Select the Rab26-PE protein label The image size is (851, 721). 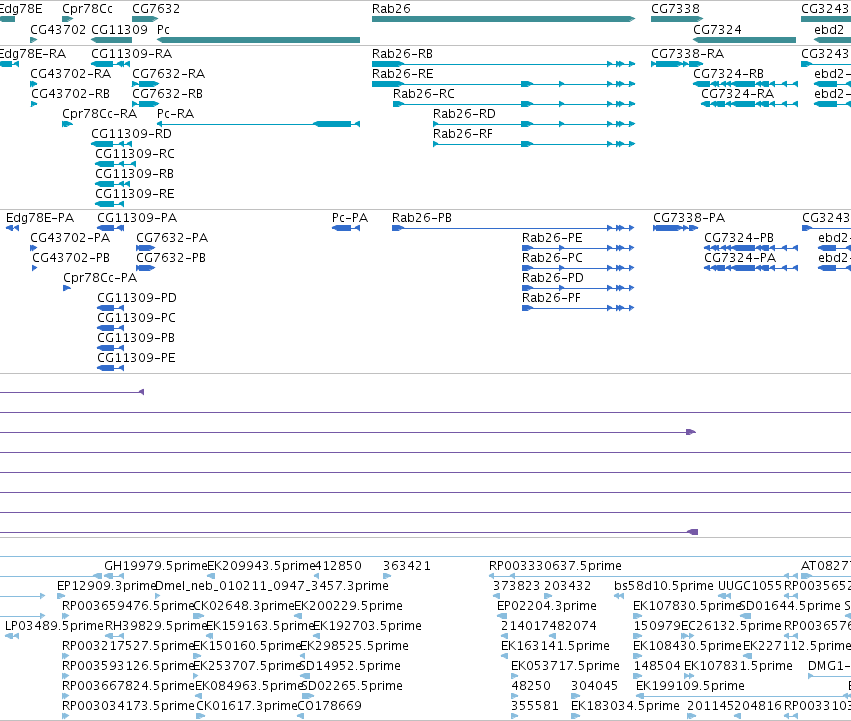click(x=552, y=238)
